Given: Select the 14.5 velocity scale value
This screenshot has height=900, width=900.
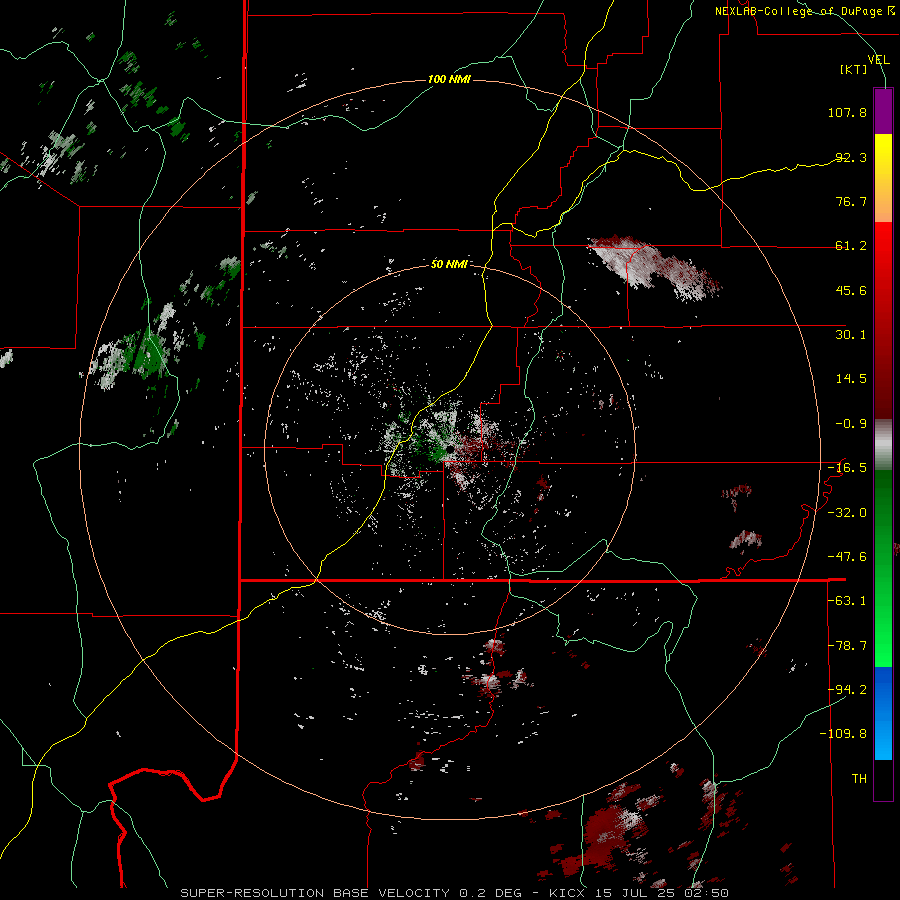Looking at the screenshot, I should tap(851, 379).
